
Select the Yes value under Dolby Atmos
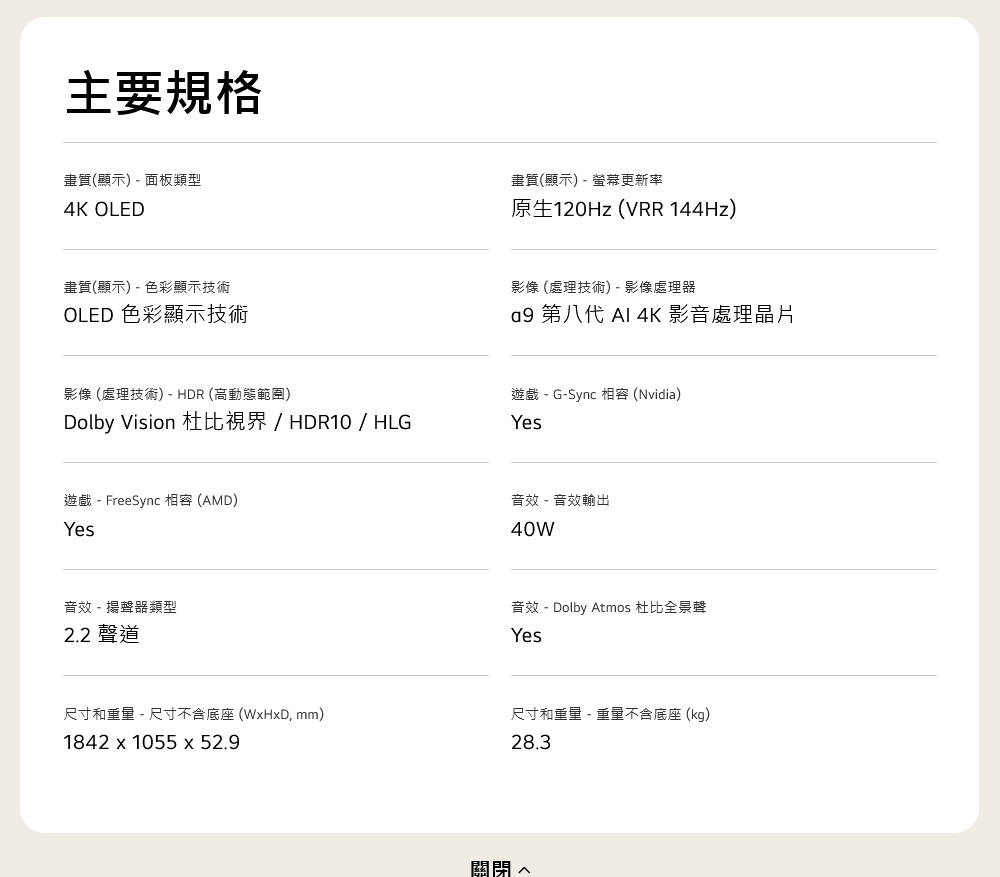click(526, 635)
